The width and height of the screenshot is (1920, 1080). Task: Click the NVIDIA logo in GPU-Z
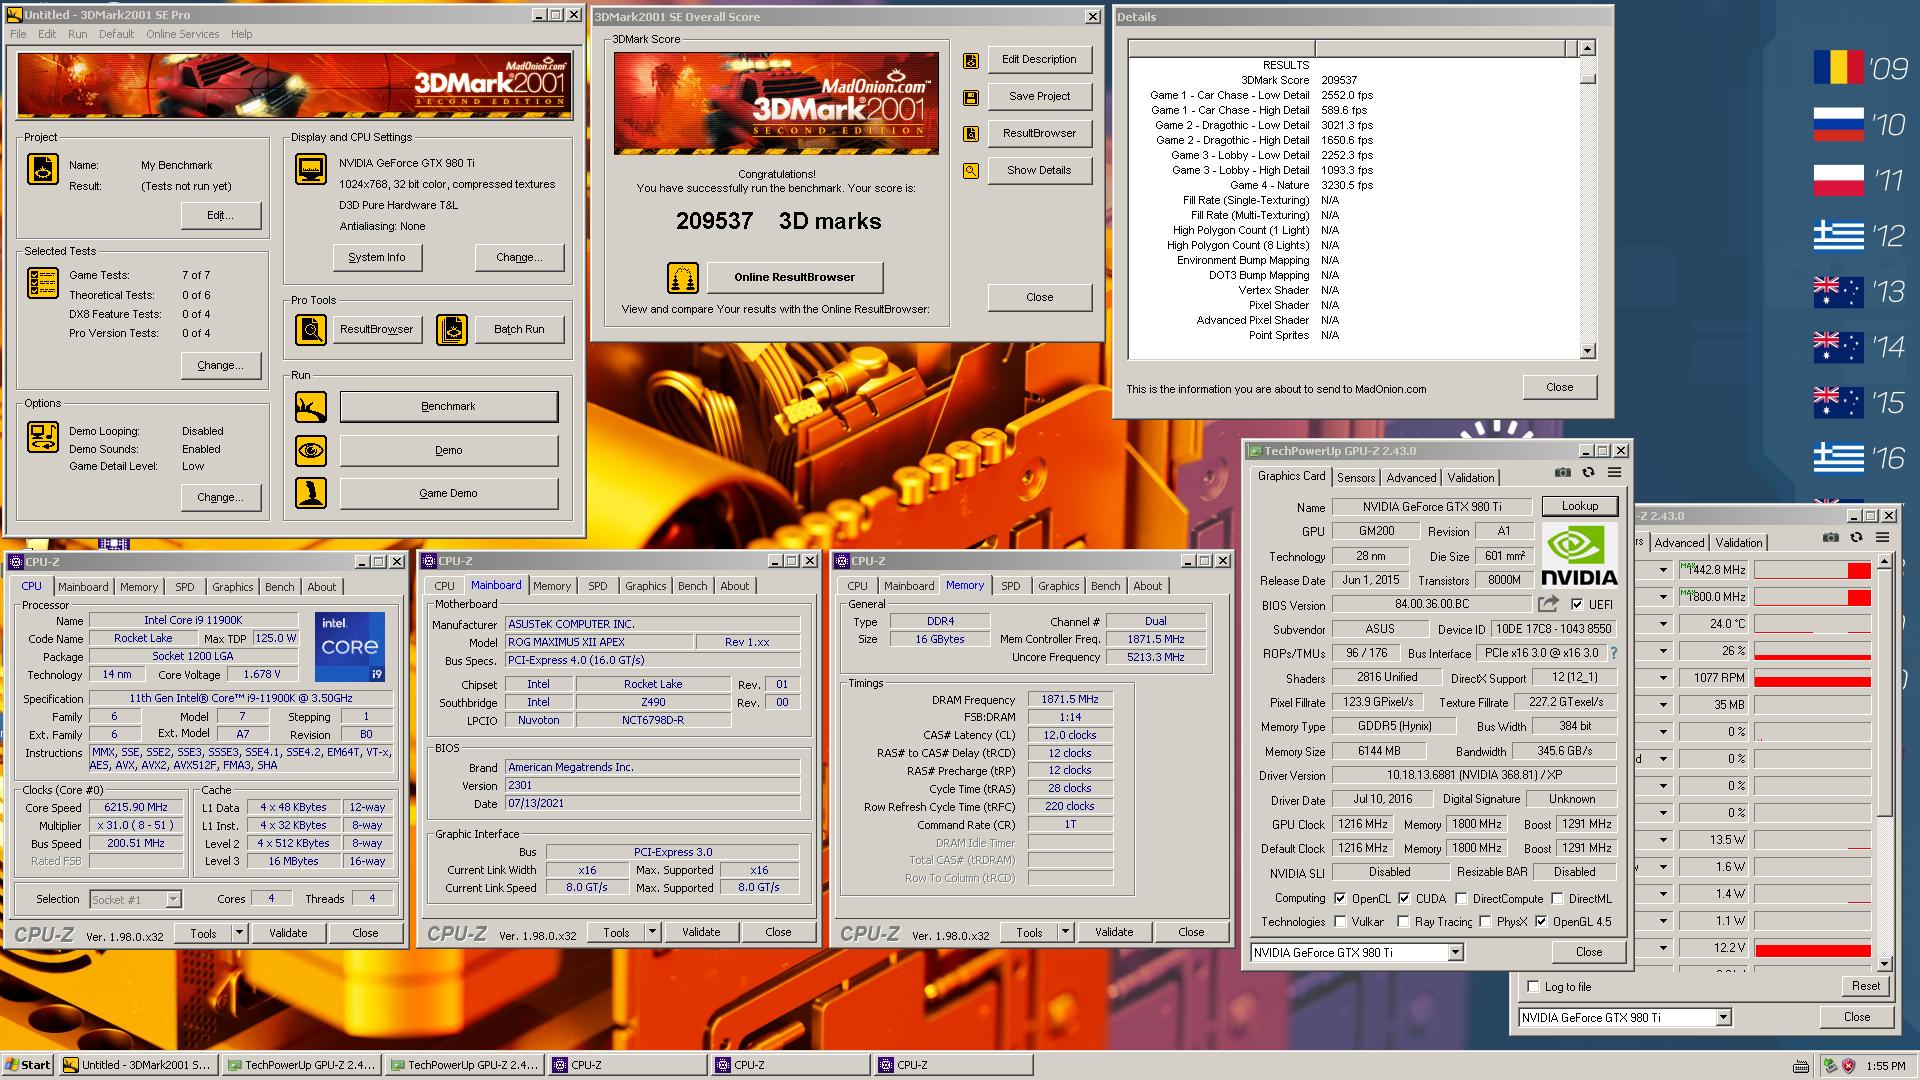(x=1579, y=556)
